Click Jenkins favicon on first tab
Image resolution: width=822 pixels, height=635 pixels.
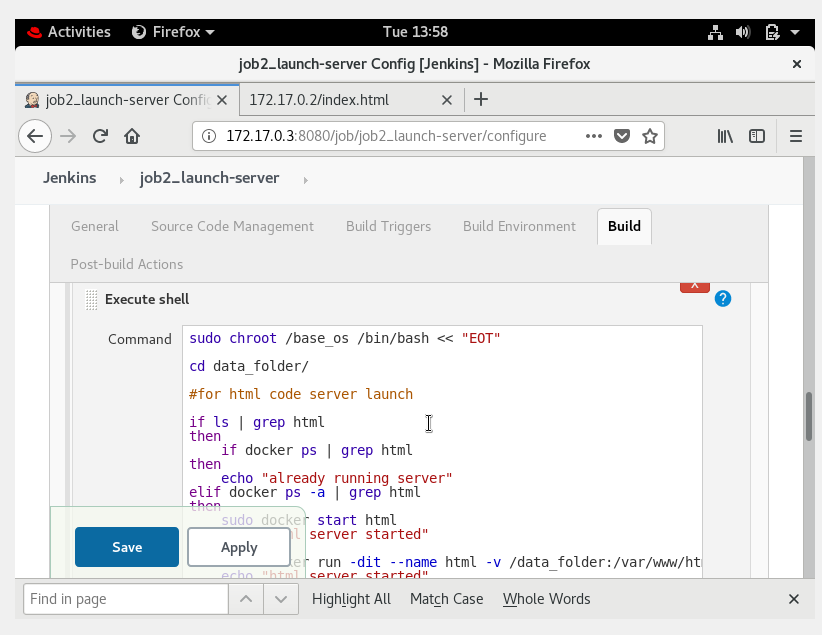(32, 100)
